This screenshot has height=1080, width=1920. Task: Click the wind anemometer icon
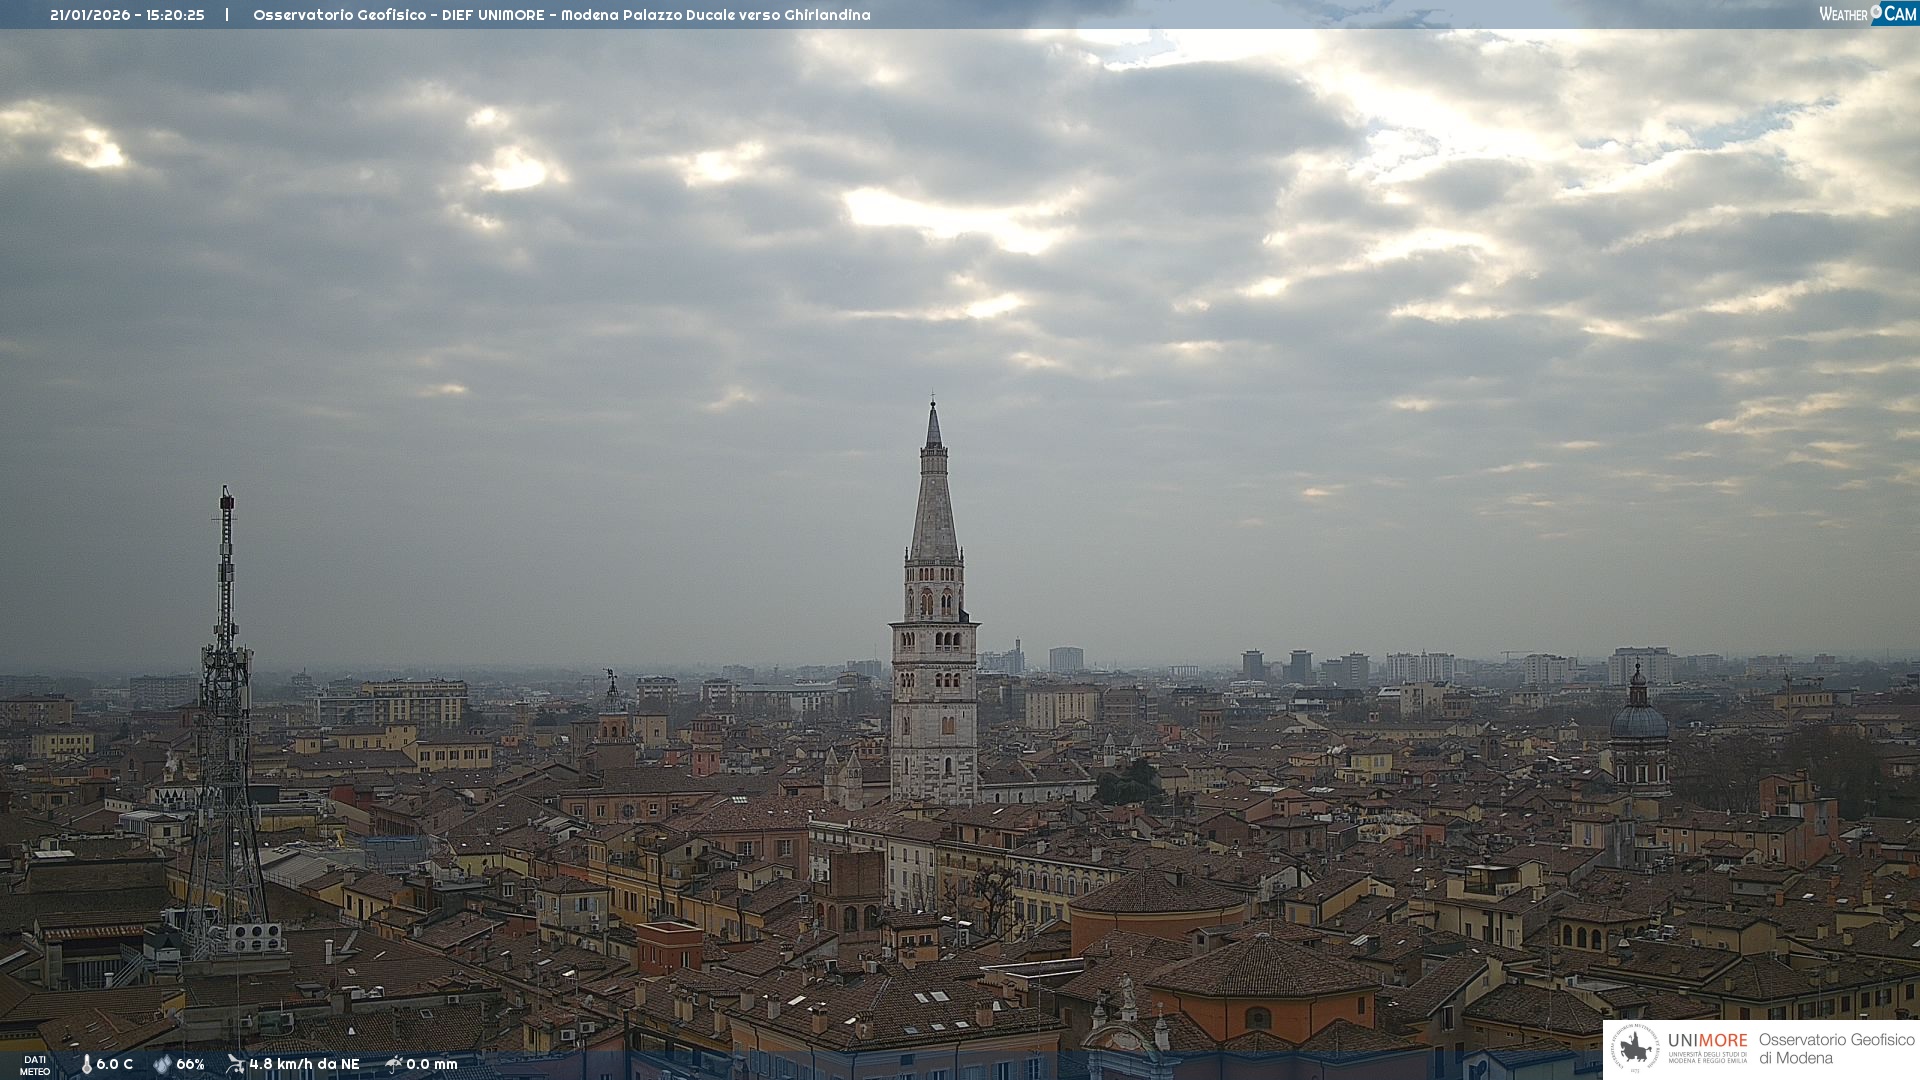click(235, 1064)
